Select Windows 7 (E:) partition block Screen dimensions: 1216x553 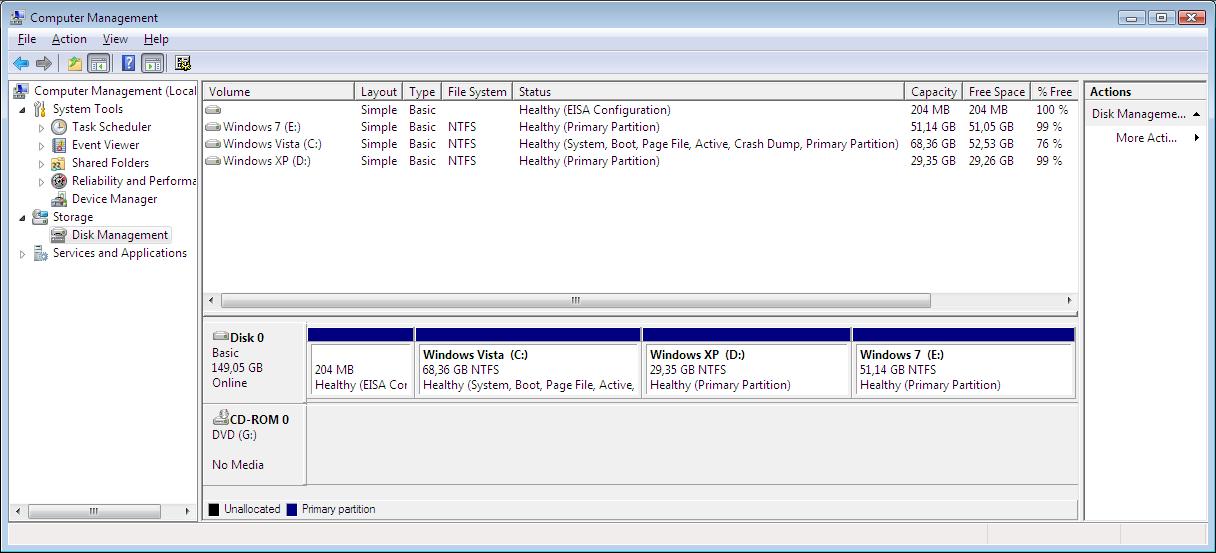(964, 362)
